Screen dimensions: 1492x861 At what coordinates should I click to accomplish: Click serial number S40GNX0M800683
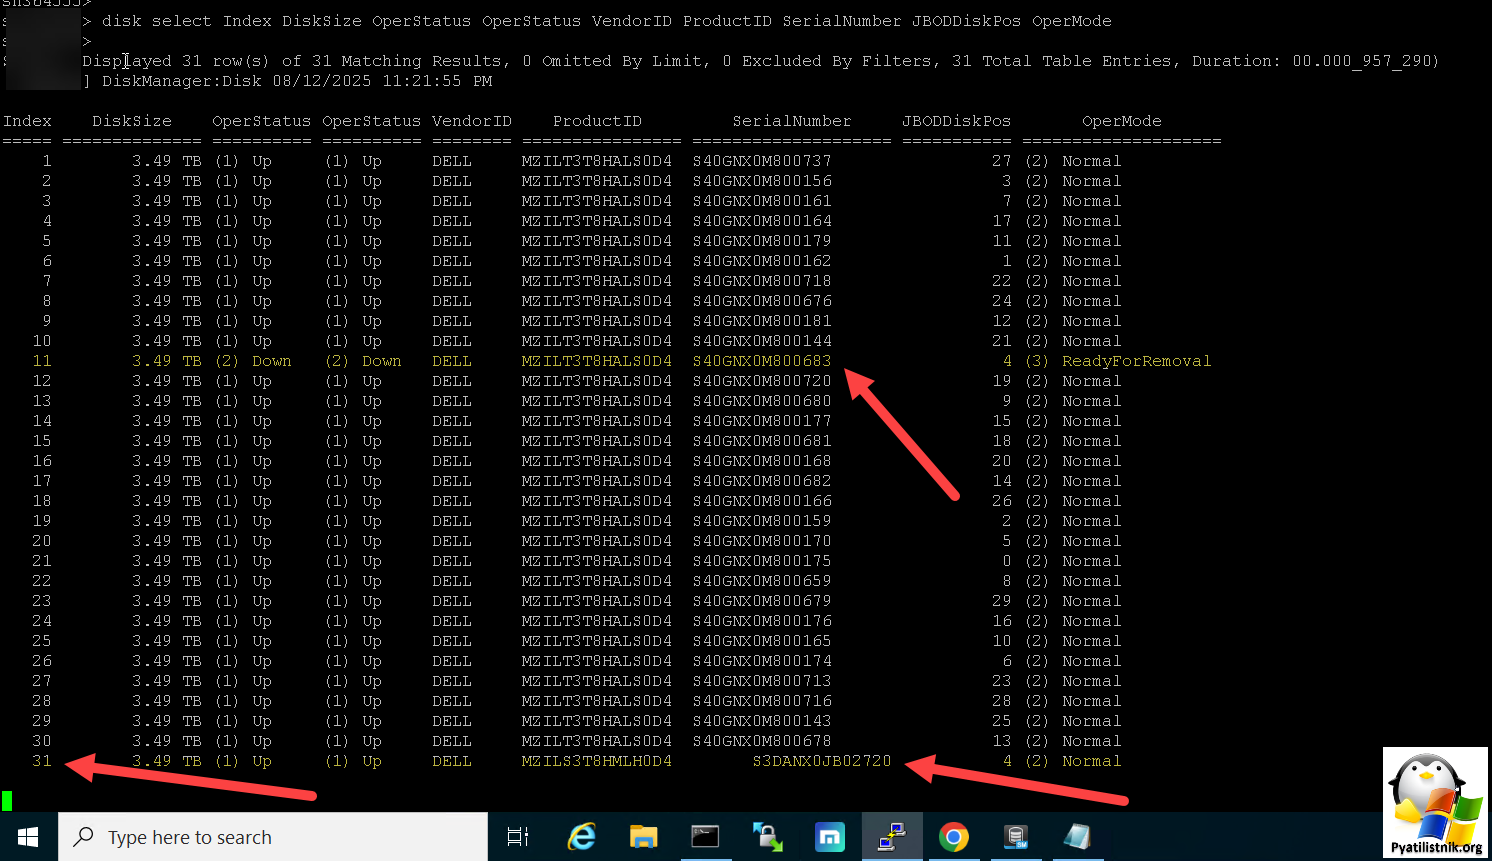762,361
